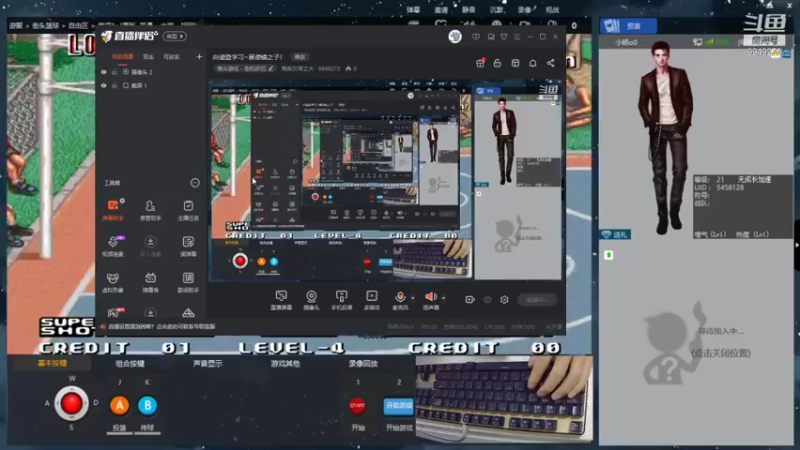The image size is (800, 450).
Task: Select the 基本按键 tab in game panel
Action: 52,363
